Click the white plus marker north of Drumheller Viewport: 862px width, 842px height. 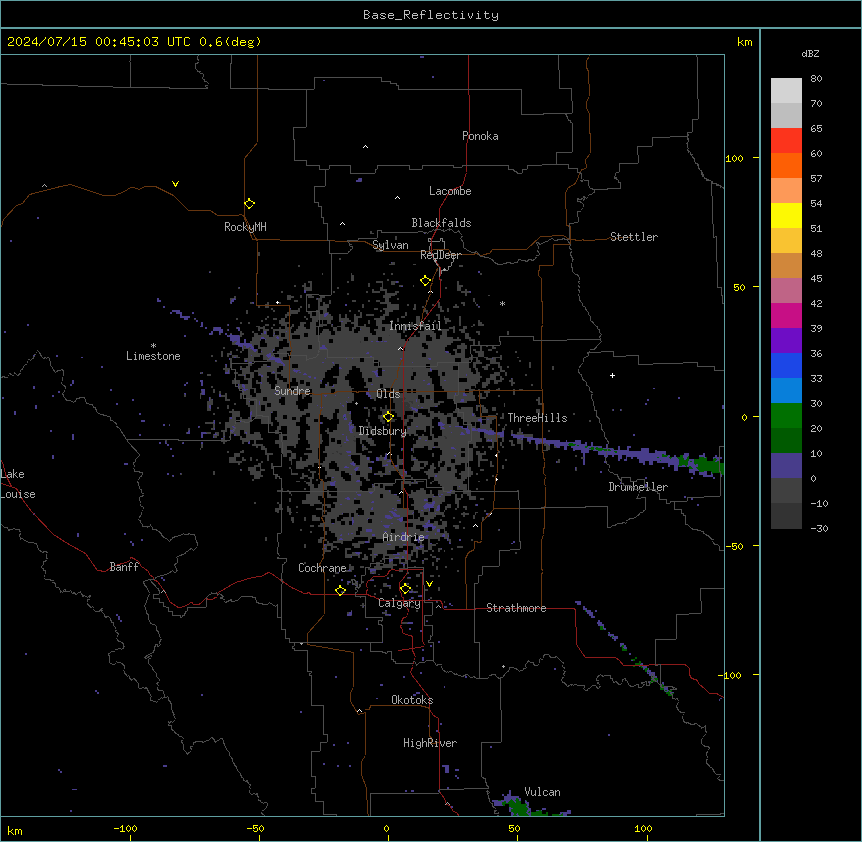pos(612,375)
